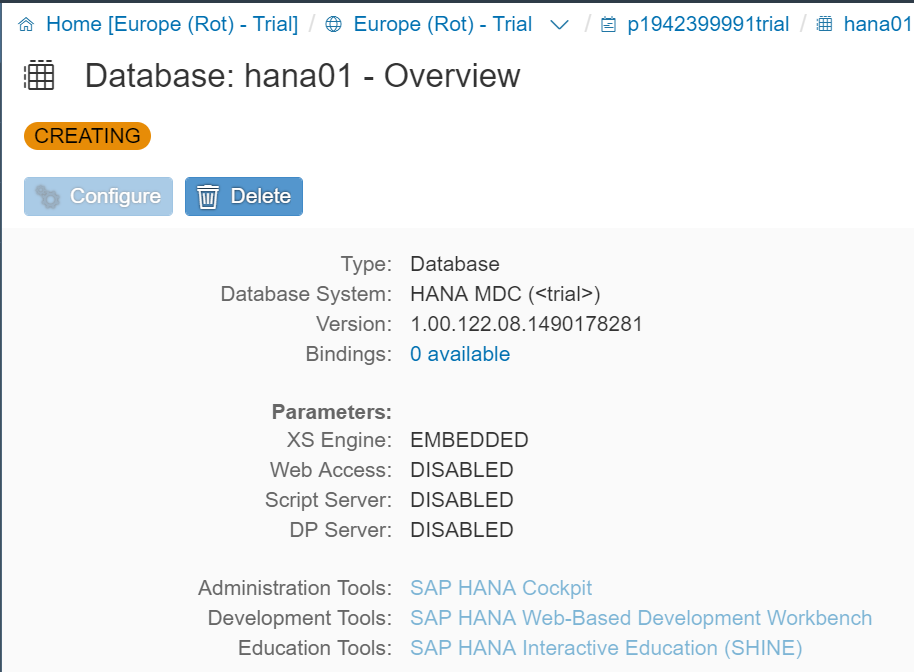Click the home icon in breadcrumb
914x672 pixels.
click(26, 24)
